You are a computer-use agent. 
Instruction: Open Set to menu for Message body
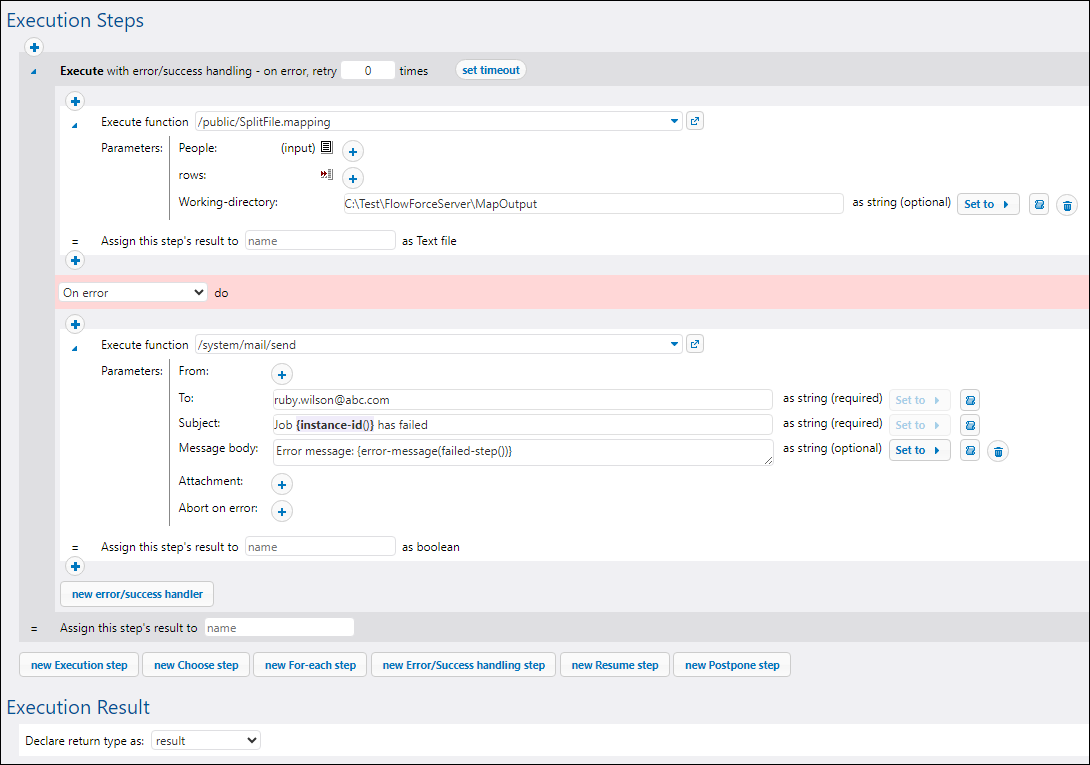(x=918, y=450)
